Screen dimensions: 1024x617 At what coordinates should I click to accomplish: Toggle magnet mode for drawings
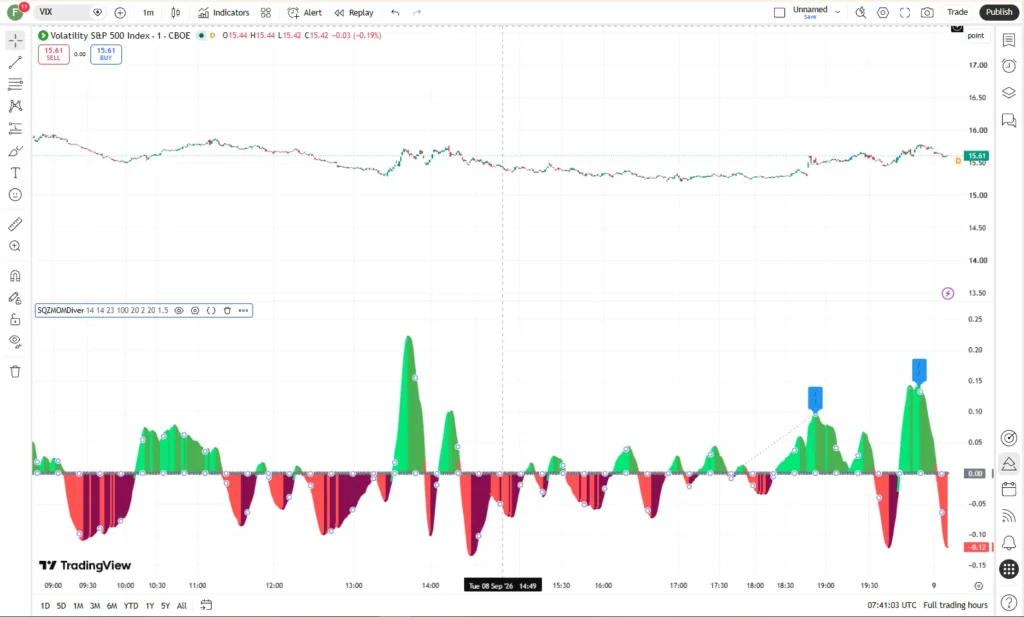pos(15,276)
